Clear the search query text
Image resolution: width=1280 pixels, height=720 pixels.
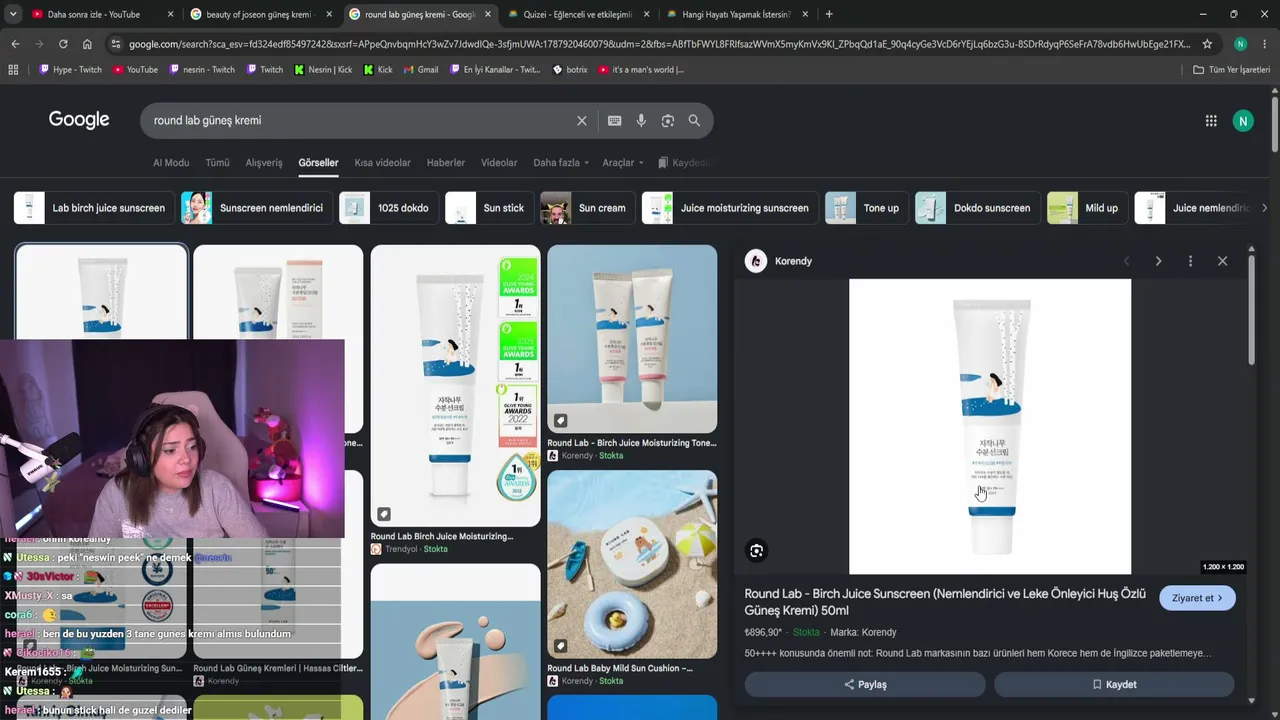(x=582, y=121)
